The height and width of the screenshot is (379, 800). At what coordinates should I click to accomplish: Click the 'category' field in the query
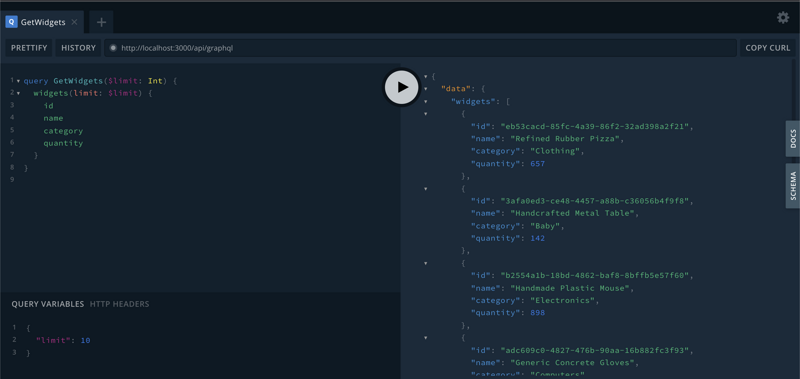63,131
